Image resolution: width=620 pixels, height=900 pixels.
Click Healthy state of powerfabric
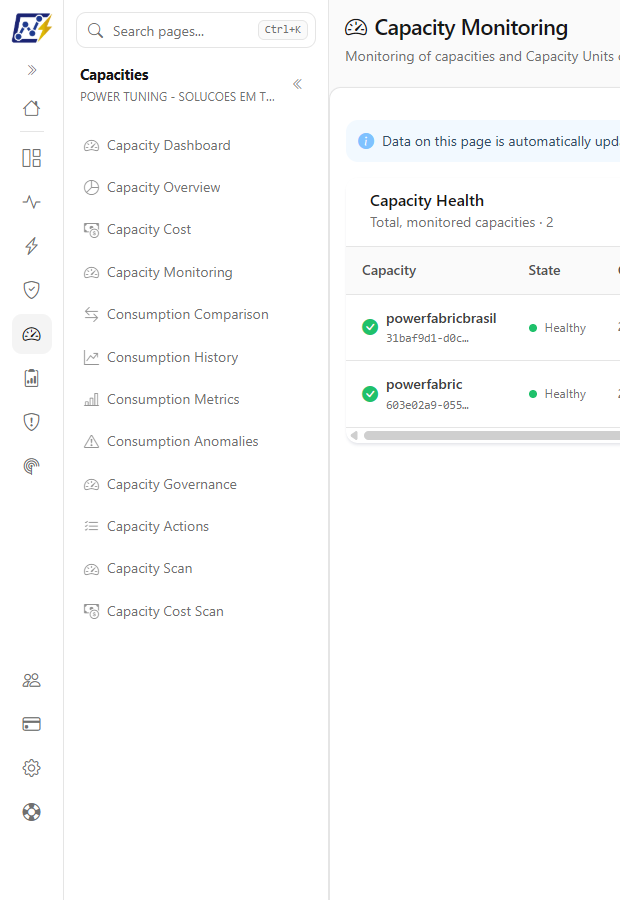(x=557, y=394)
